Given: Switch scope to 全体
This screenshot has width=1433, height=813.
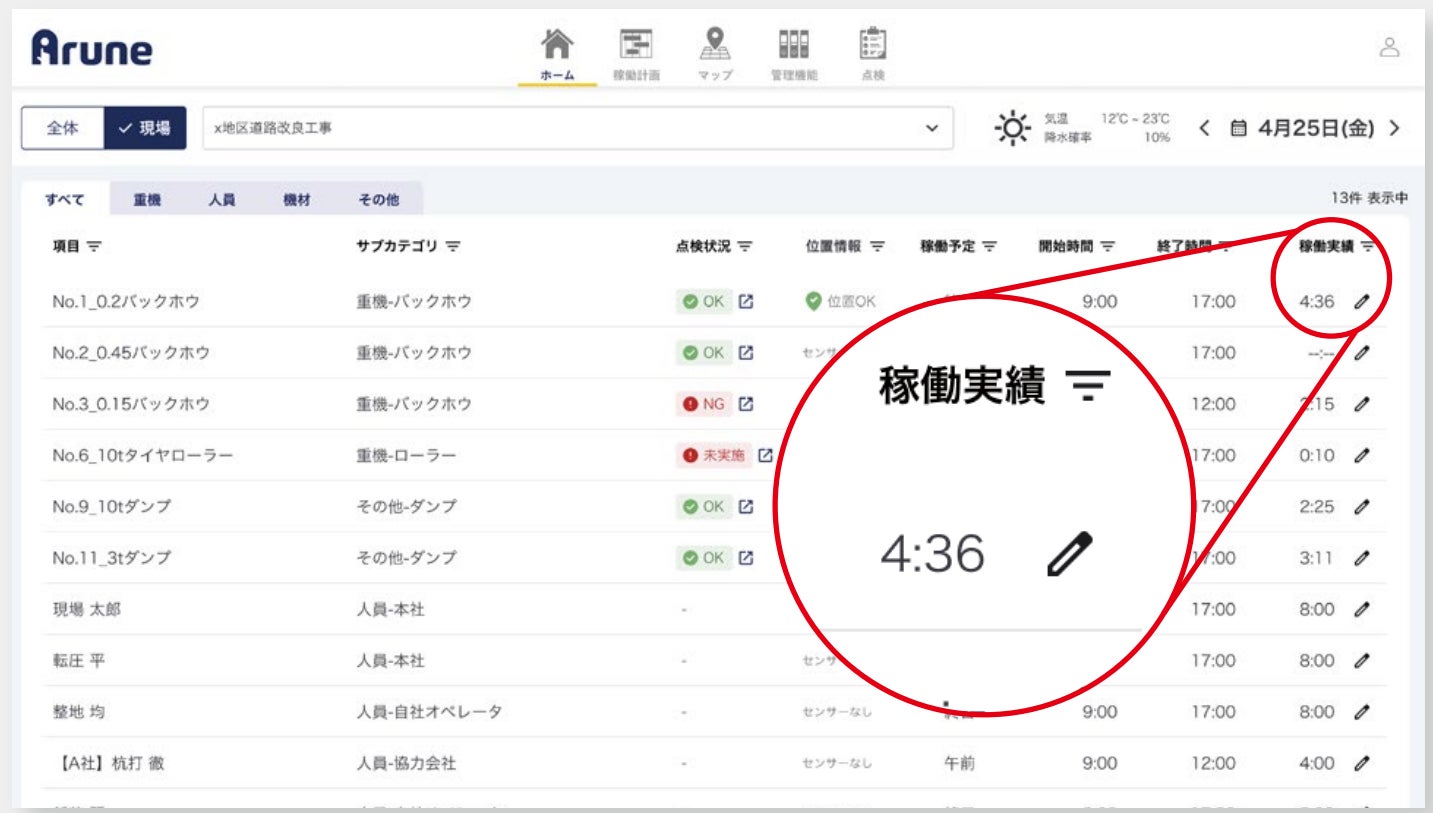Looking at the screenshot, I should pos(62,129).
